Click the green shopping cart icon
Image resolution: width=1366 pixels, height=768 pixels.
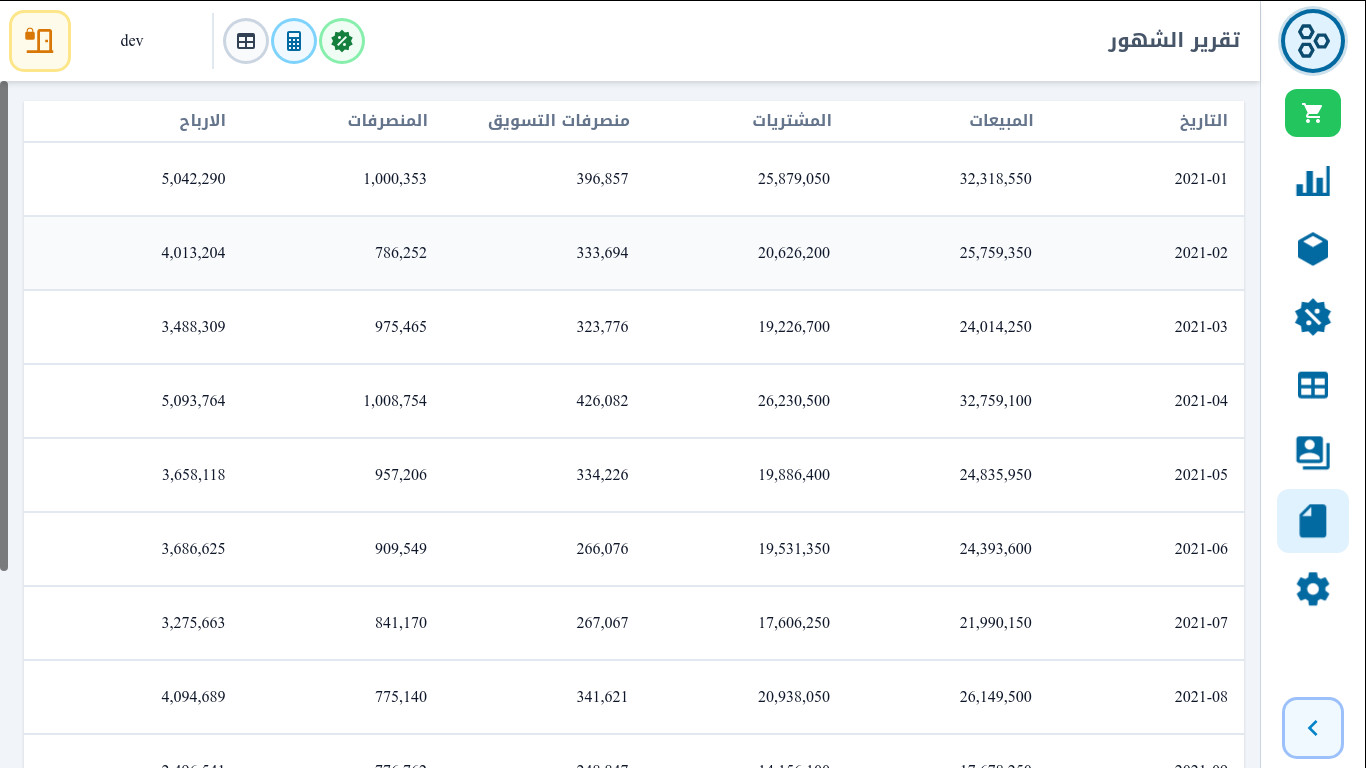tap(1312, 113)
